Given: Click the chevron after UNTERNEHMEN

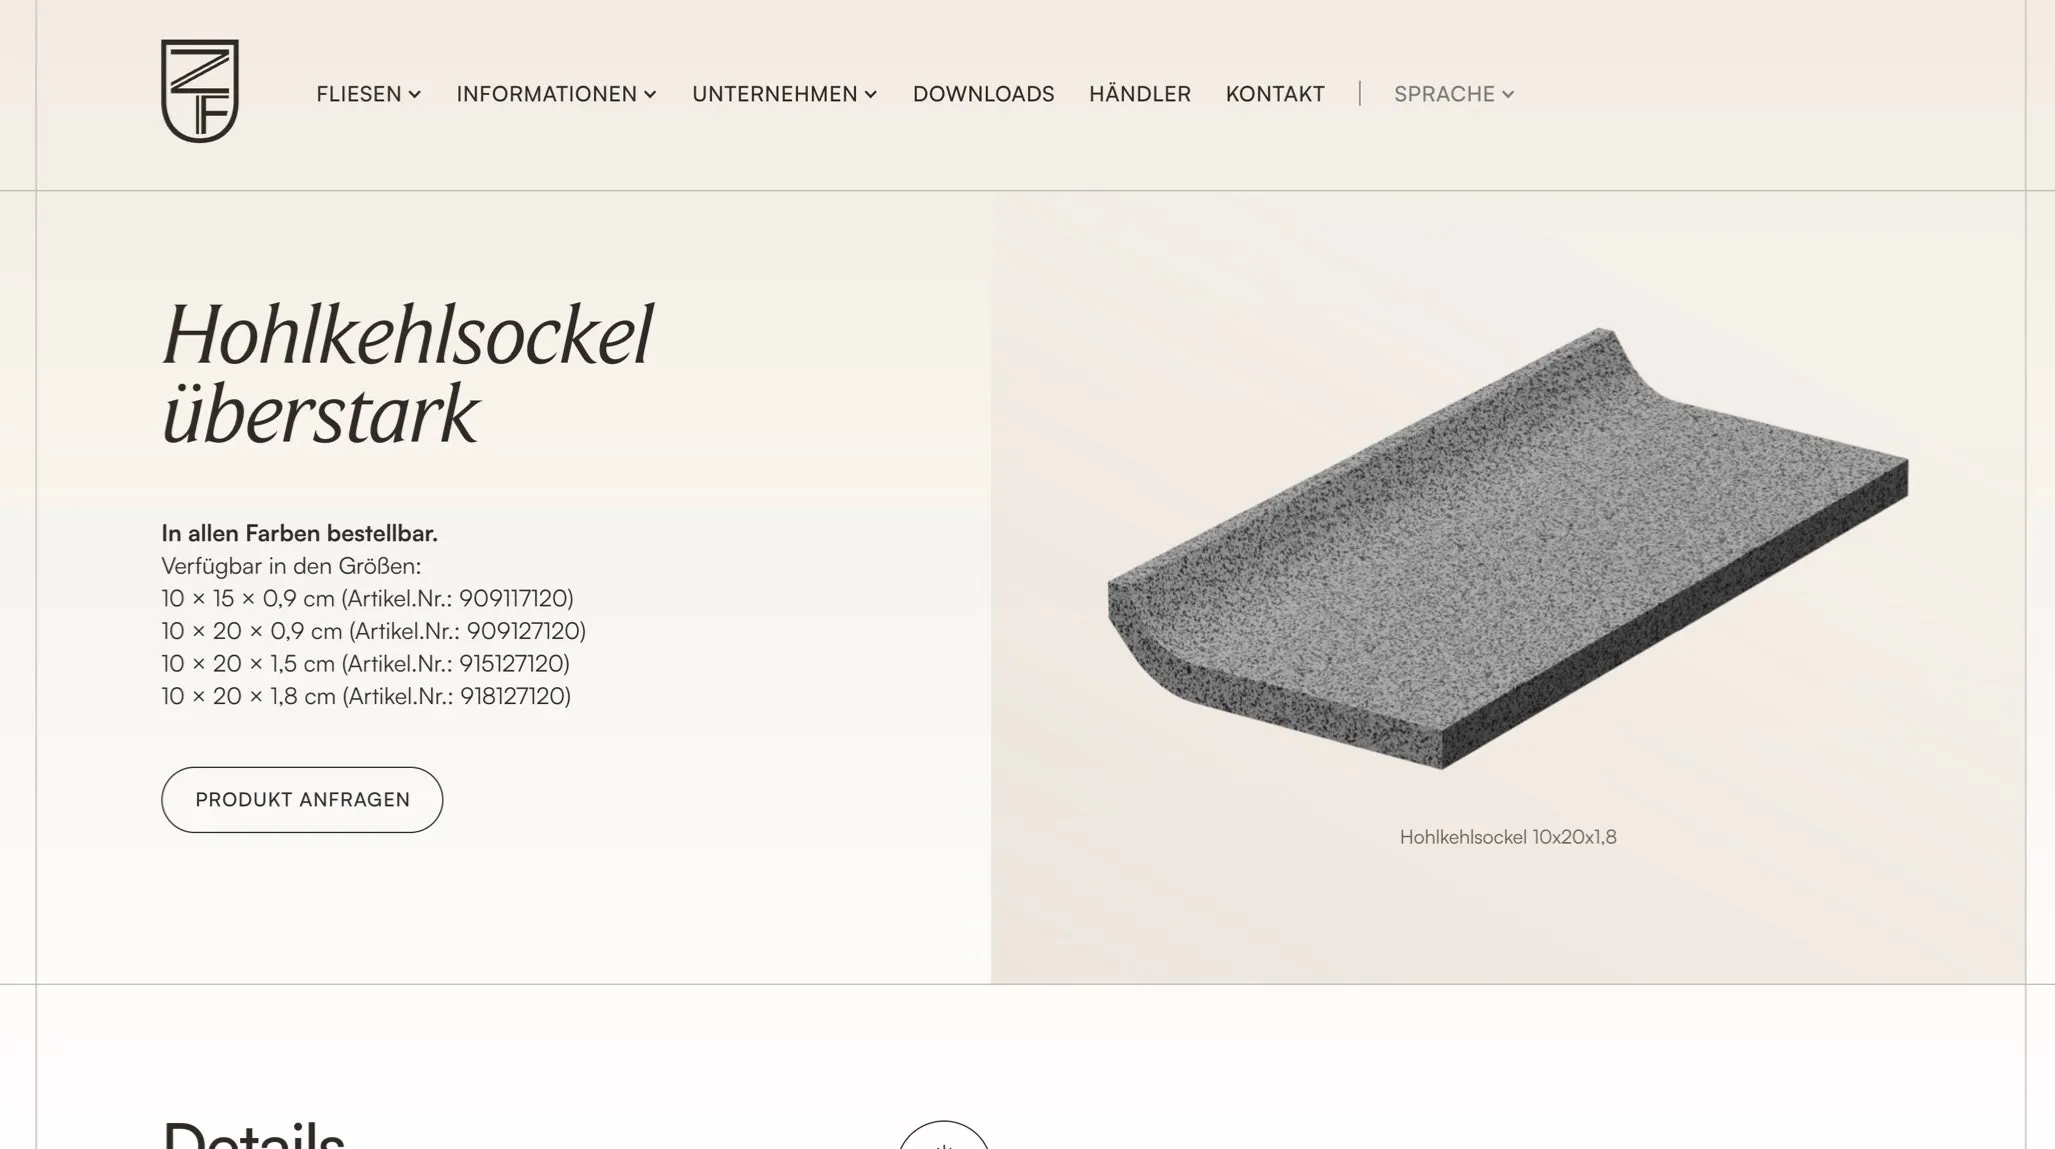Looking at the screenshot, I should (x=871, y=95).
